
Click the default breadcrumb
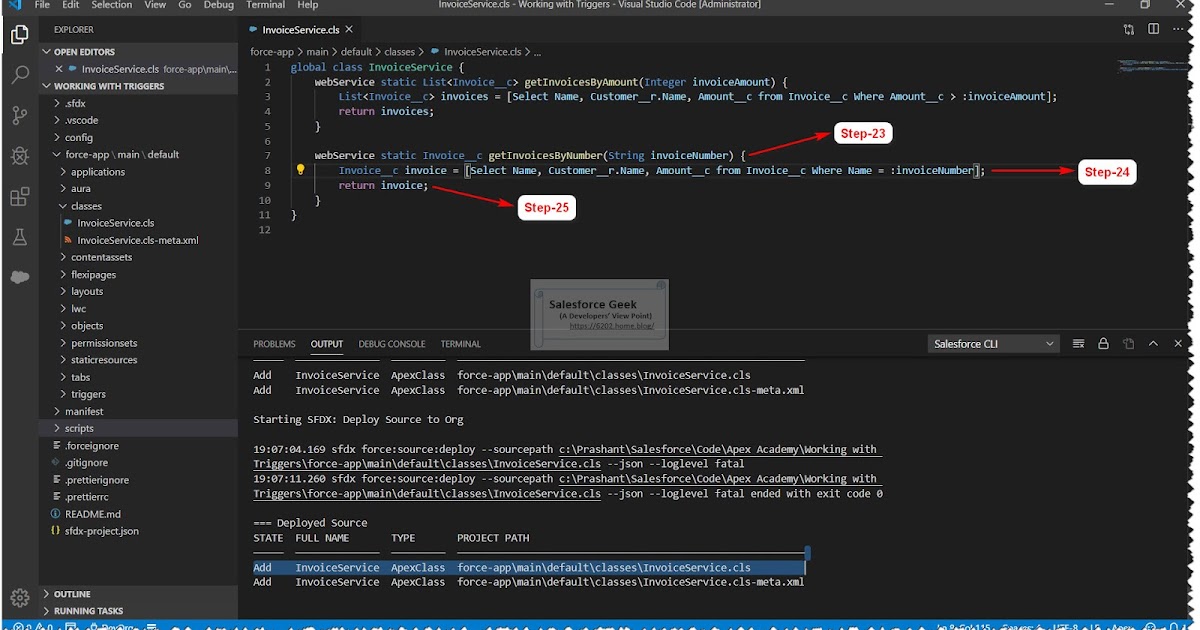(x=356, y=52)
